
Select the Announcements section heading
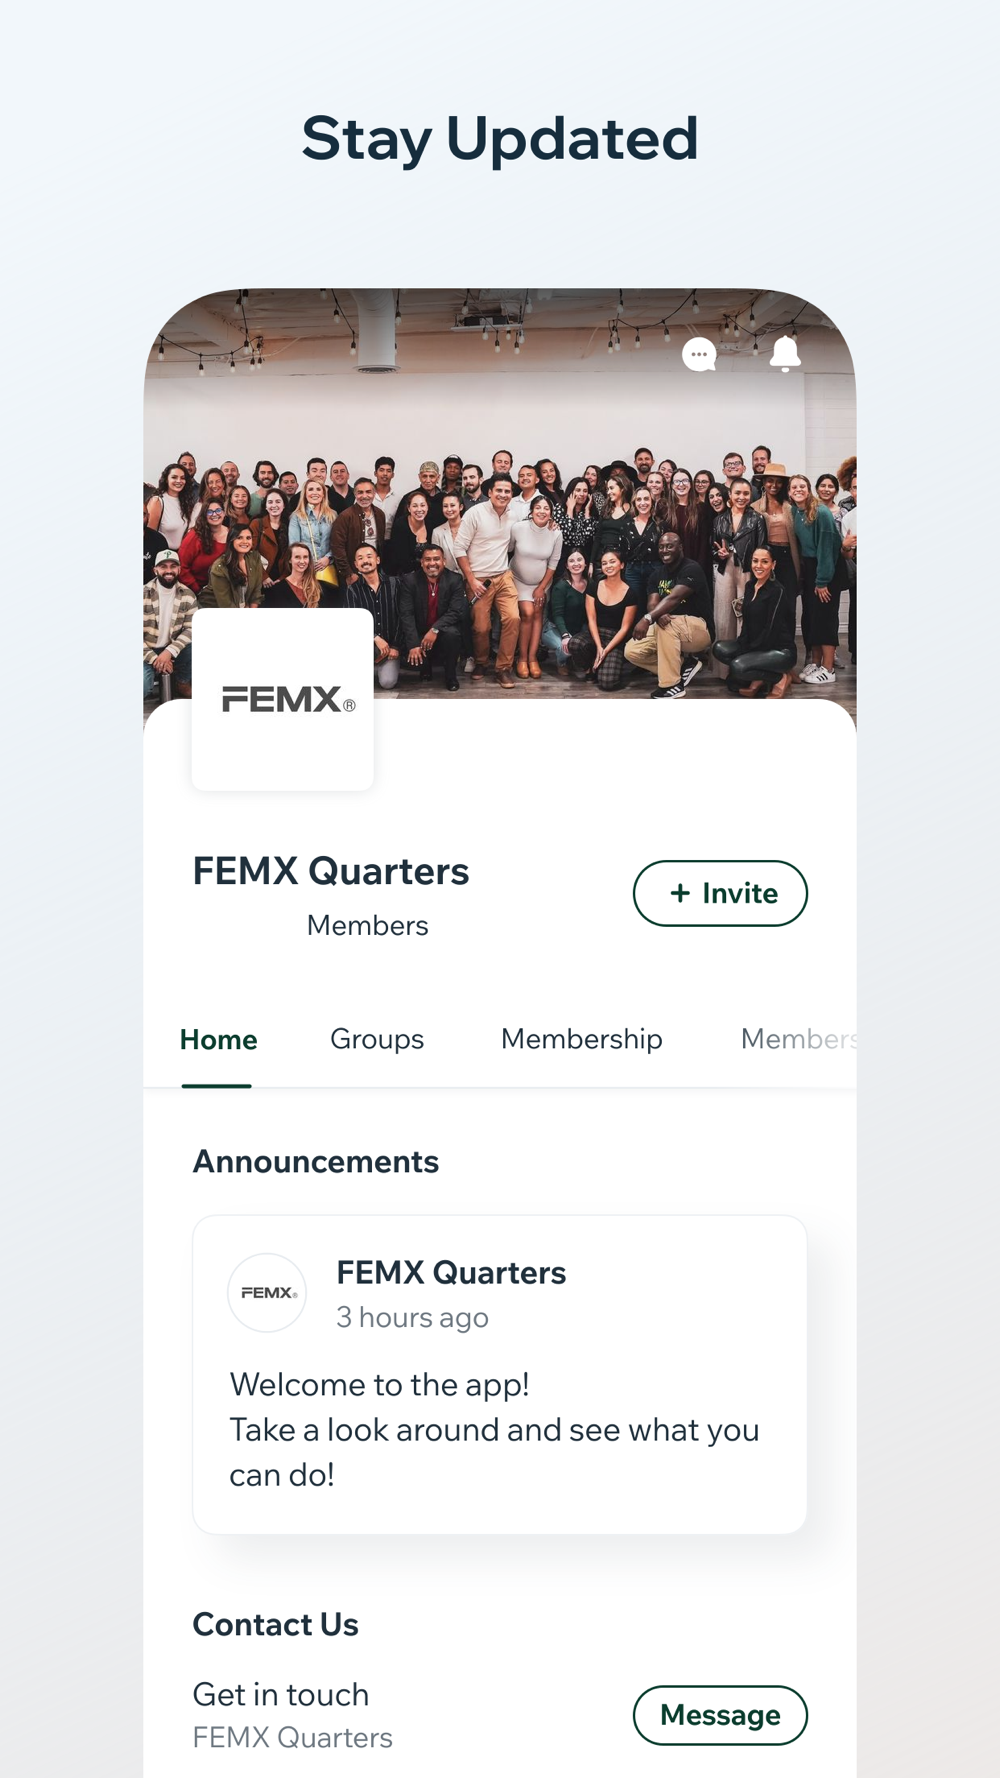click(316, 1161)
